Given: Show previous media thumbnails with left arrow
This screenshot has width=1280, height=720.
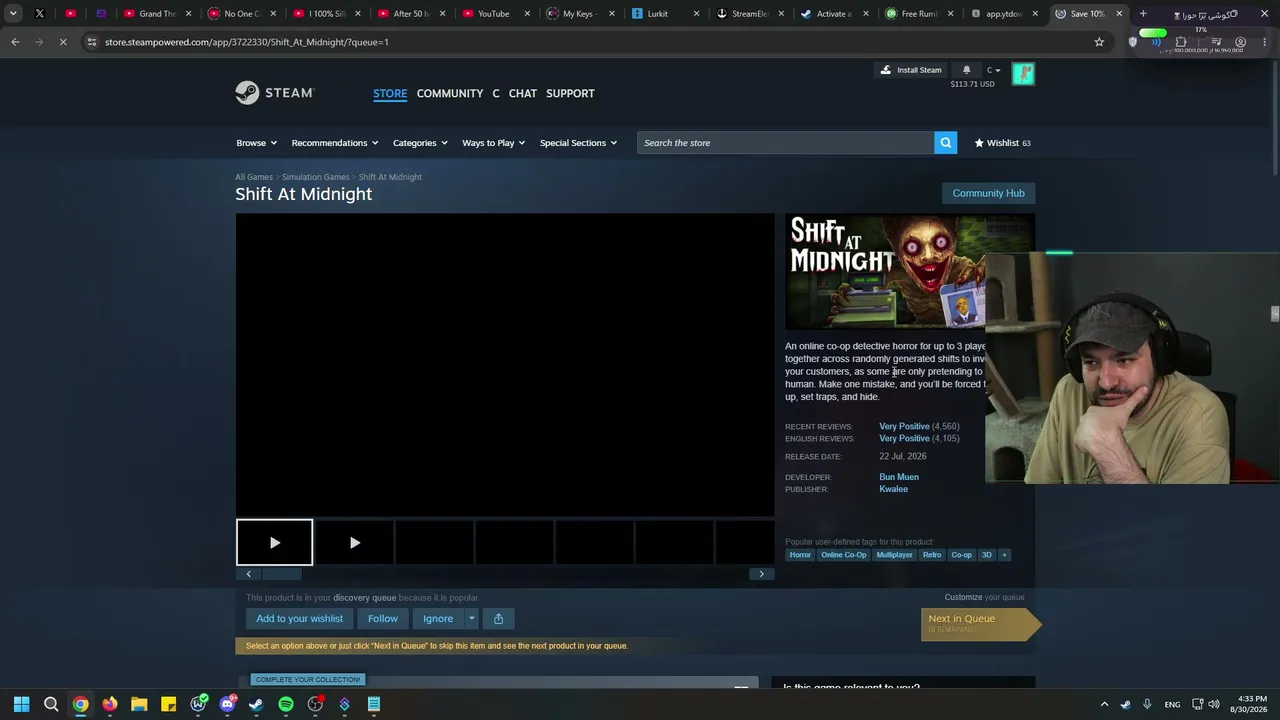Looking at the screenshot, I should coord(248,574).
